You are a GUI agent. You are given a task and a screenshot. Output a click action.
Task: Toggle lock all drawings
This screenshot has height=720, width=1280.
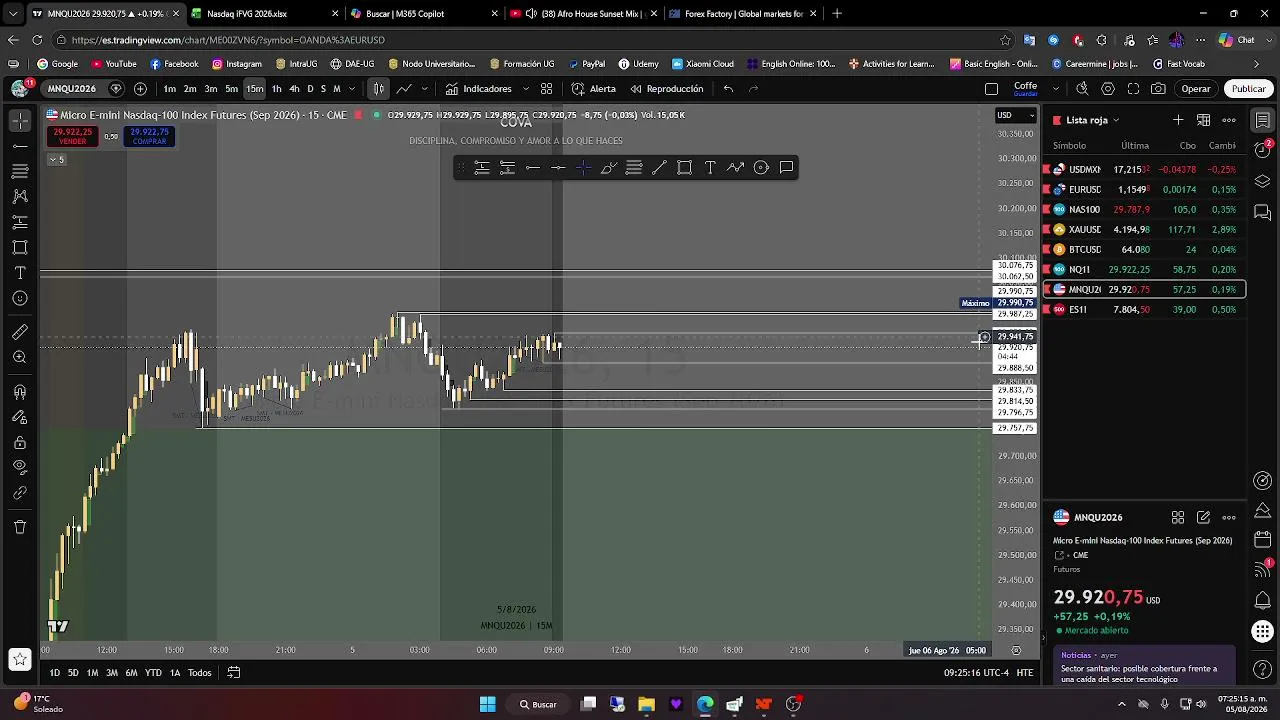[x=20, y=442]
